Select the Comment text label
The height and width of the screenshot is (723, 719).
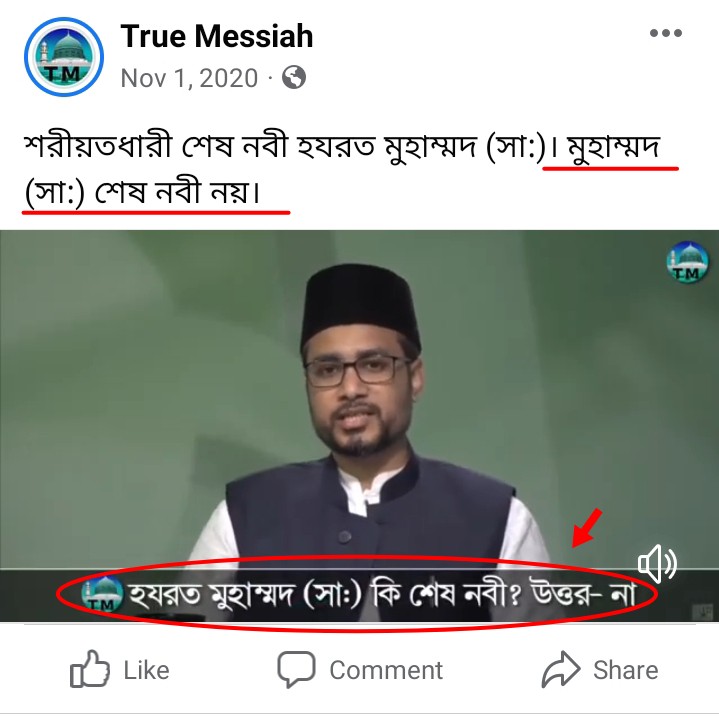point(386,670)
